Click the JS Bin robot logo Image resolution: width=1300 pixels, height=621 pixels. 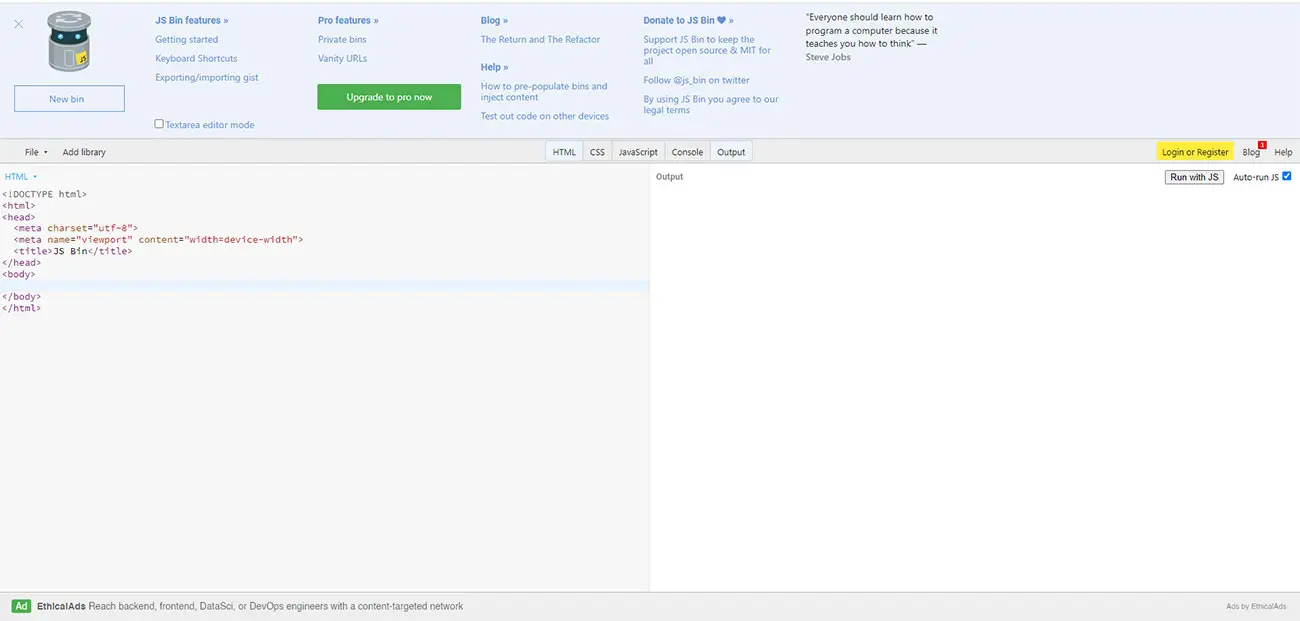click(69, 42)
